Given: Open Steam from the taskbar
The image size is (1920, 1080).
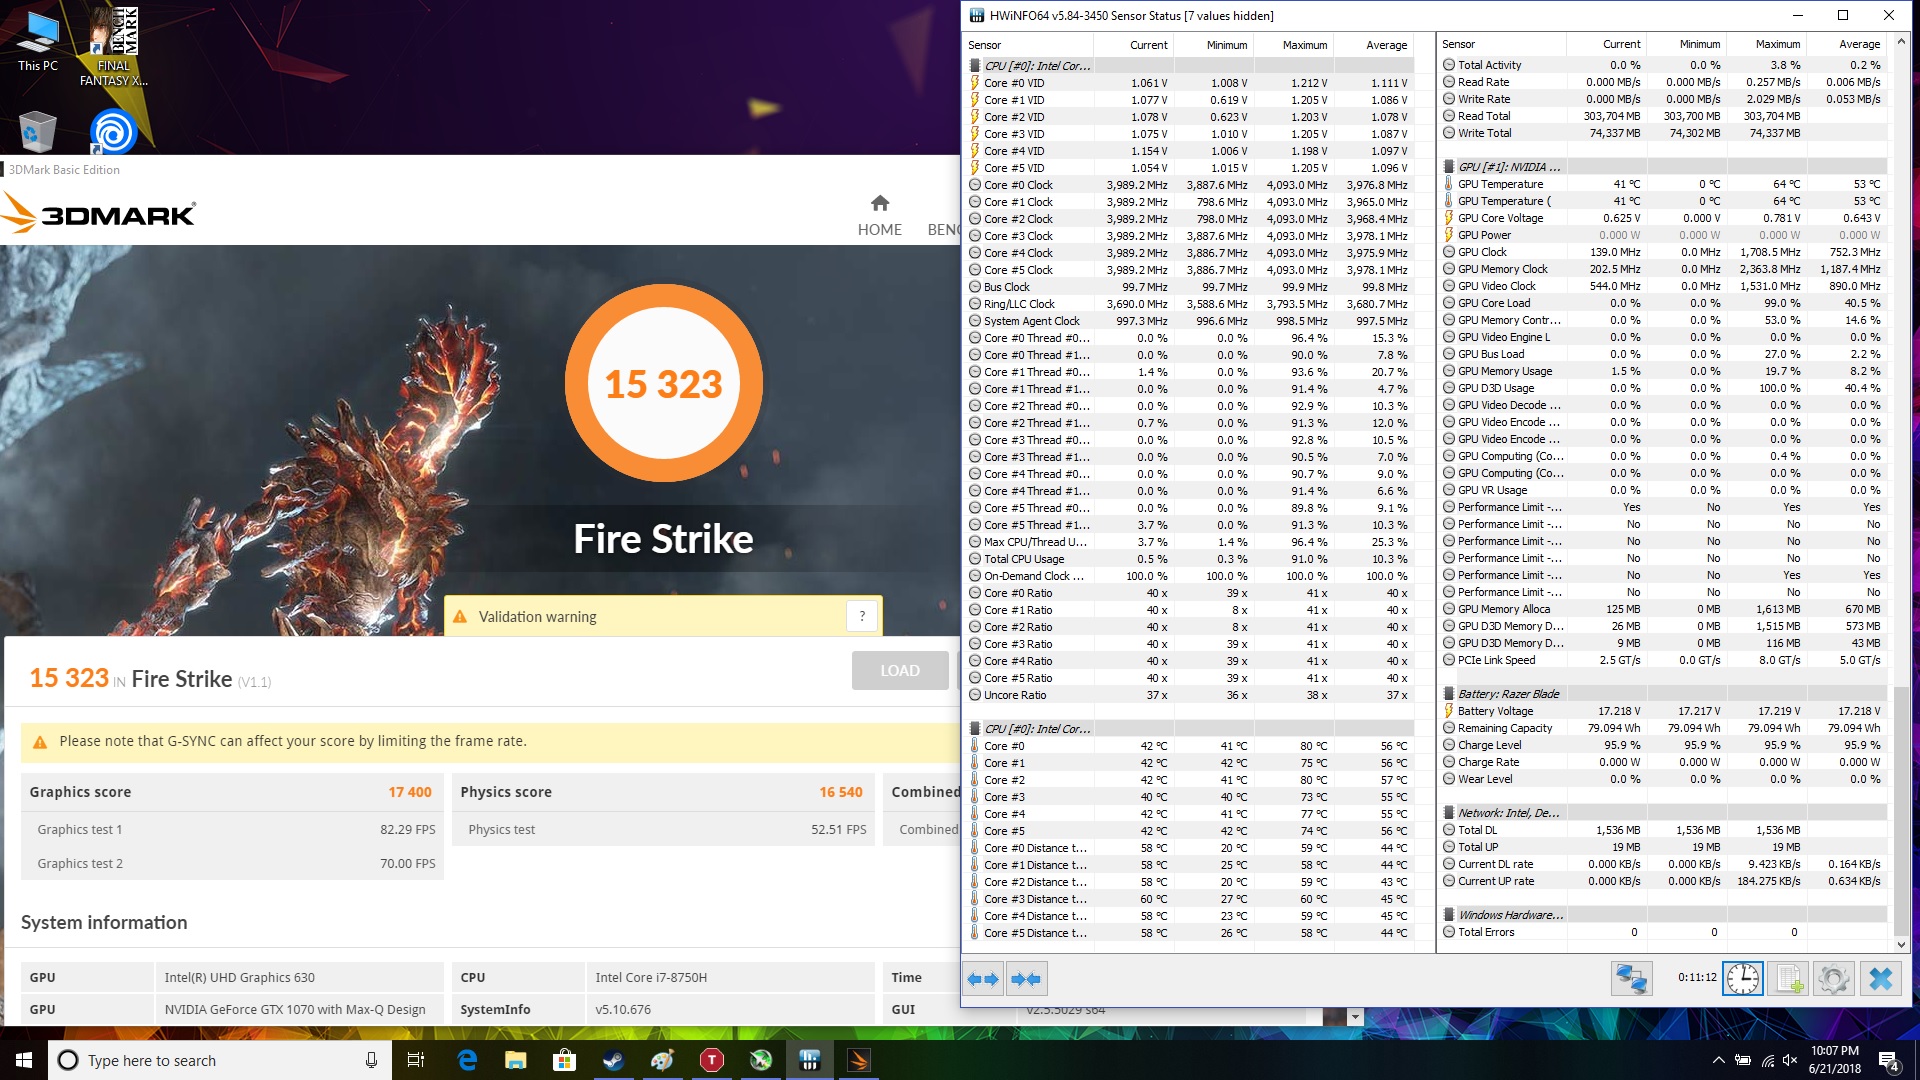Looking at the screenshot, I should [x=613, y=1060].
